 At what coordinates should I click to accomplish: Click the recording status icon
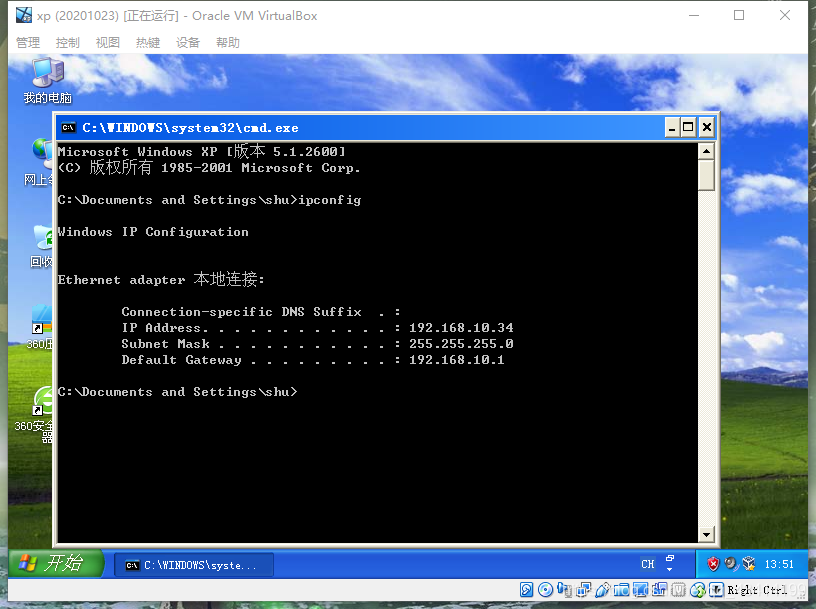pyautogui.click(x=659, y=589)
